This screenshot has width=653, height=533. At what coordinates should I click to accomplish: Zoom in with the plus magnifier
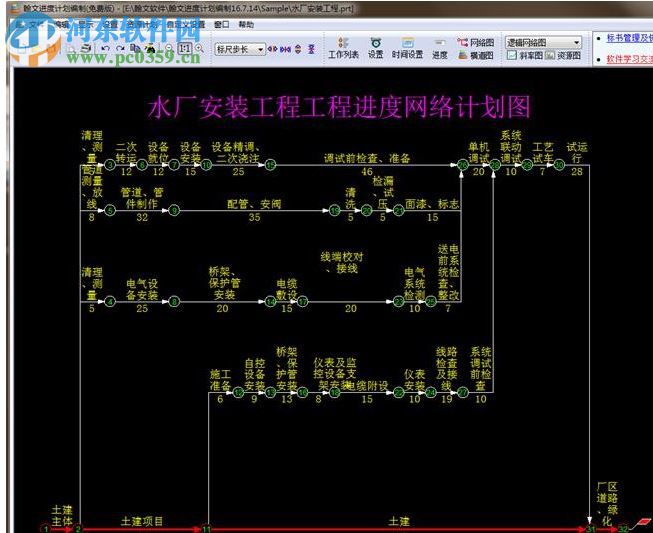coord(199,49)
